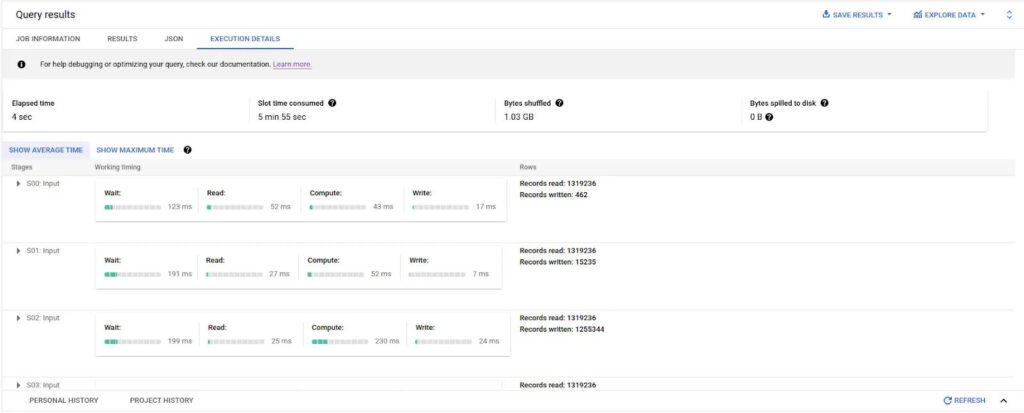The height and width of the screenshot is (413, 1024).
Task: Select the Execution Details tab
Action: pos(245,39)
